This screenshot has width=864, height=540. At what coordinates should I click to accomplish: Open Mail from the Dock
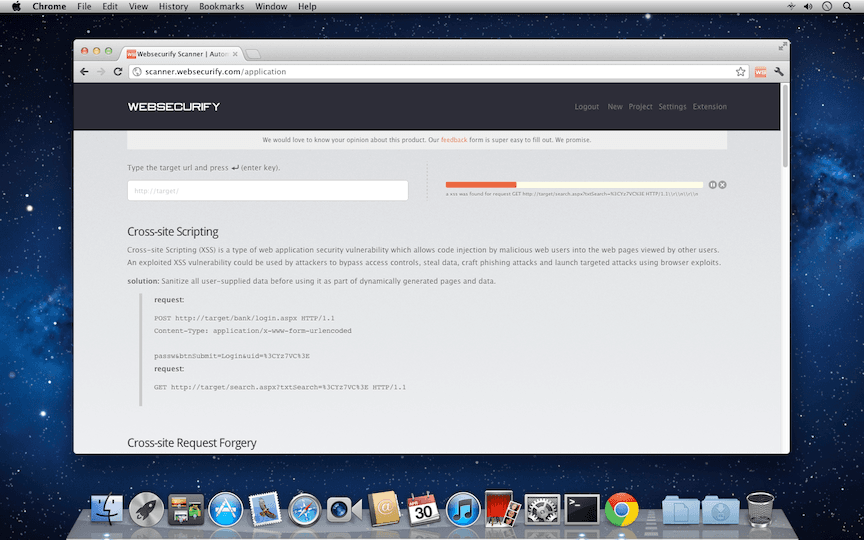point(265,509)
